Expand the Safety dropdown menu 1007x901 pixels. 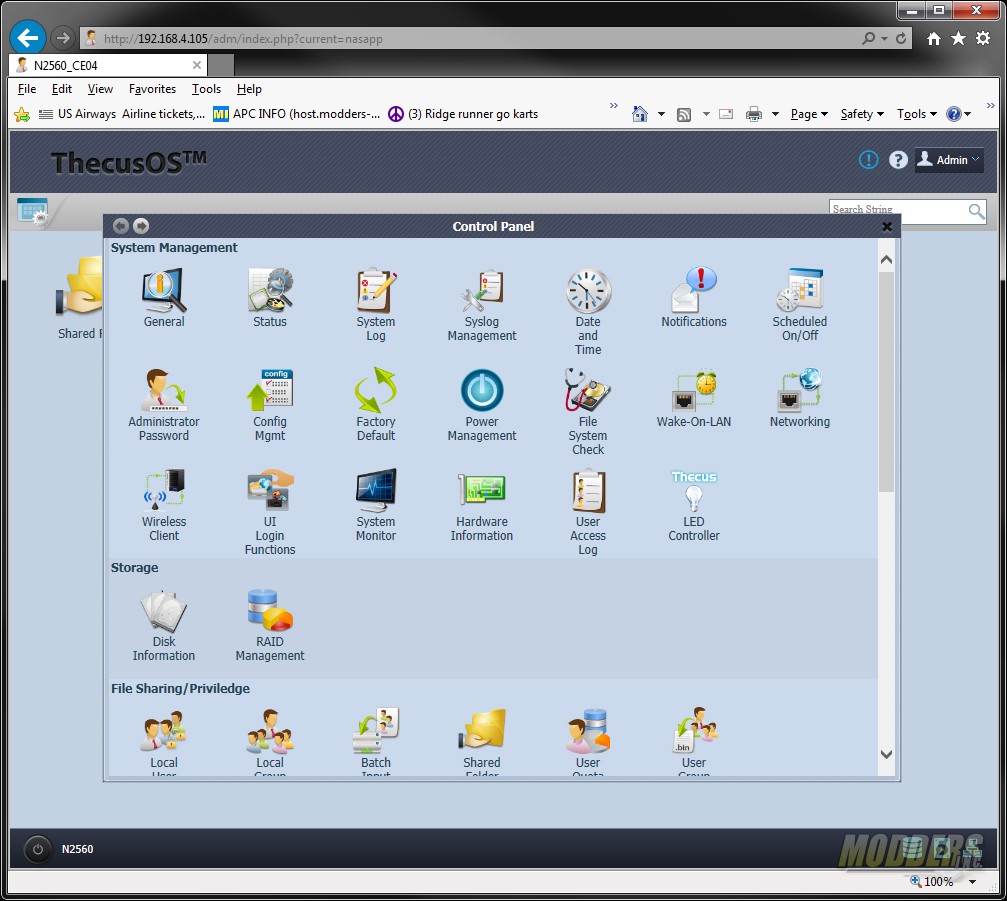(862, 114)
